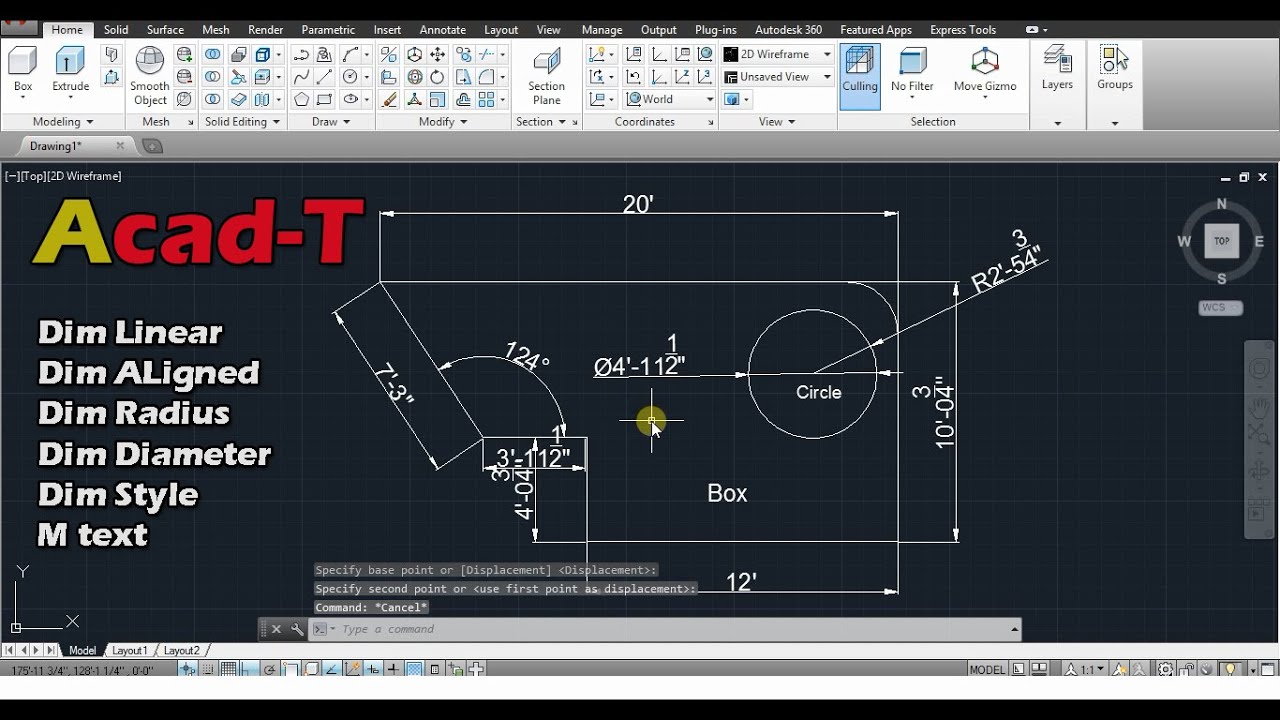Toggle Grid Display in status bar
This screenshot has width=1280, height=720.
229,669
